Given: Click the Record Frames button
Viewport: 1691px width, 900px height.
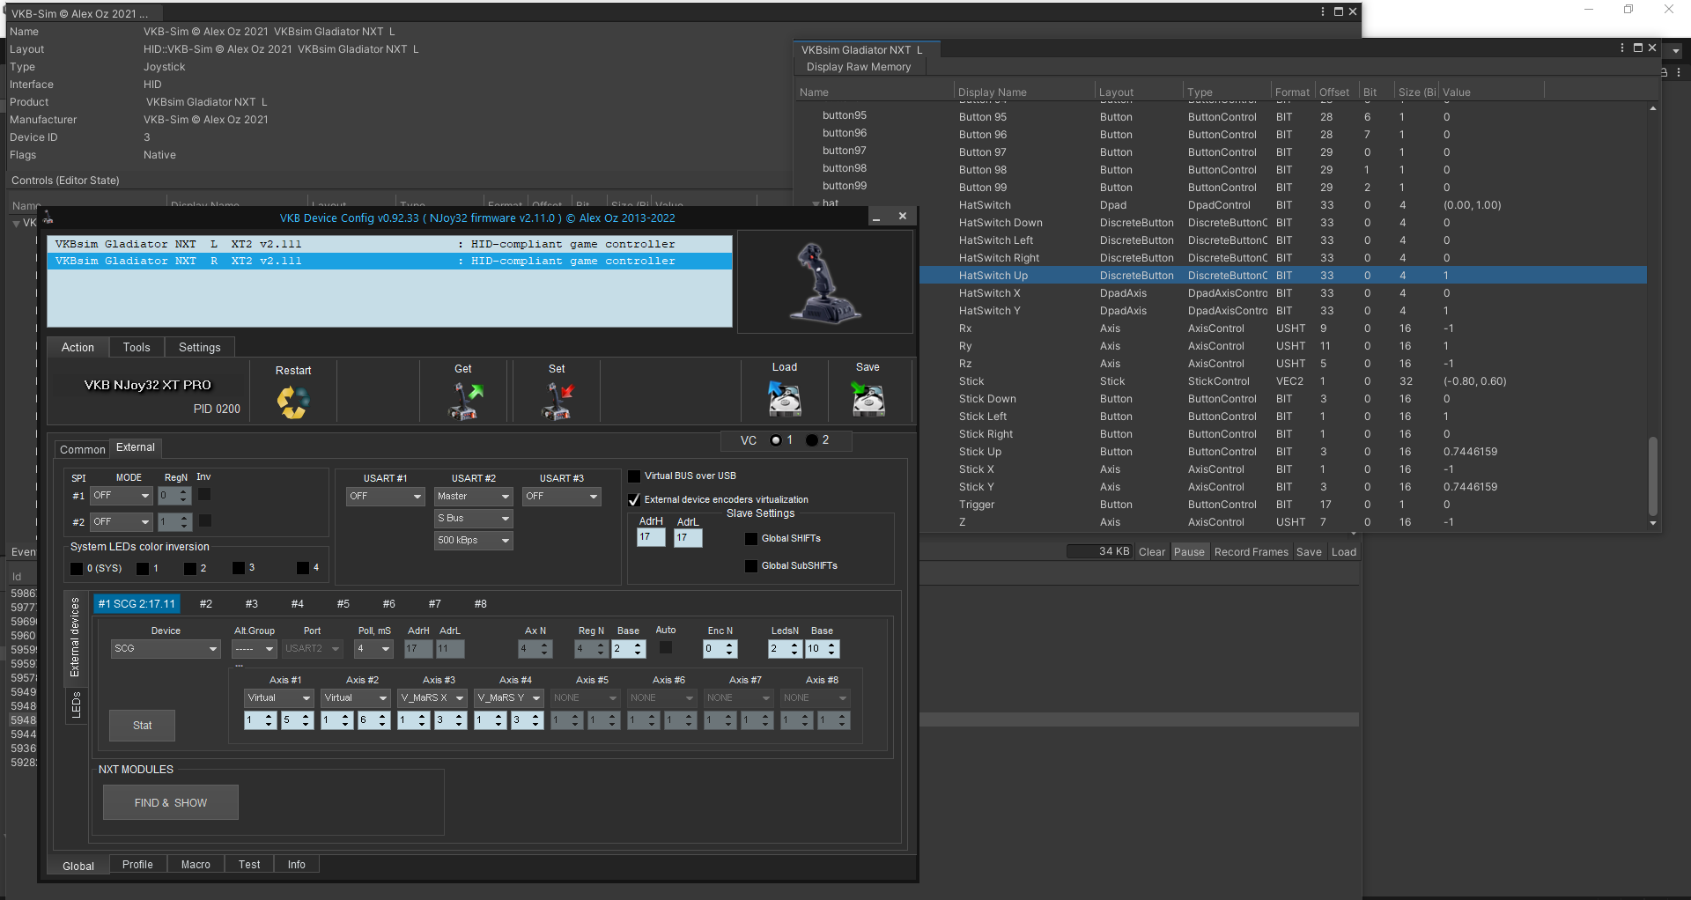Looking at the screenshot, I should [x=1251, y=552].
